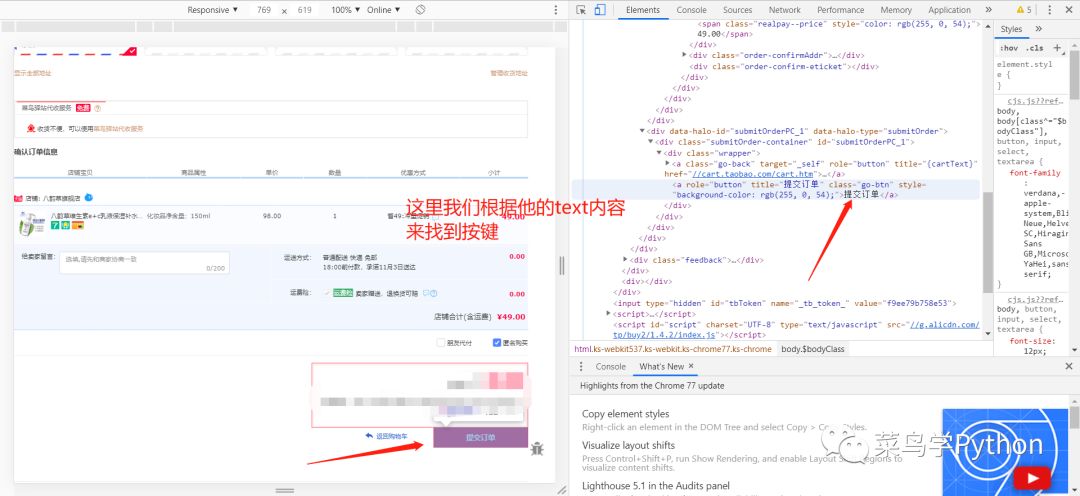
Task: Expand the feedback div node
Action: tap(625, 260)
